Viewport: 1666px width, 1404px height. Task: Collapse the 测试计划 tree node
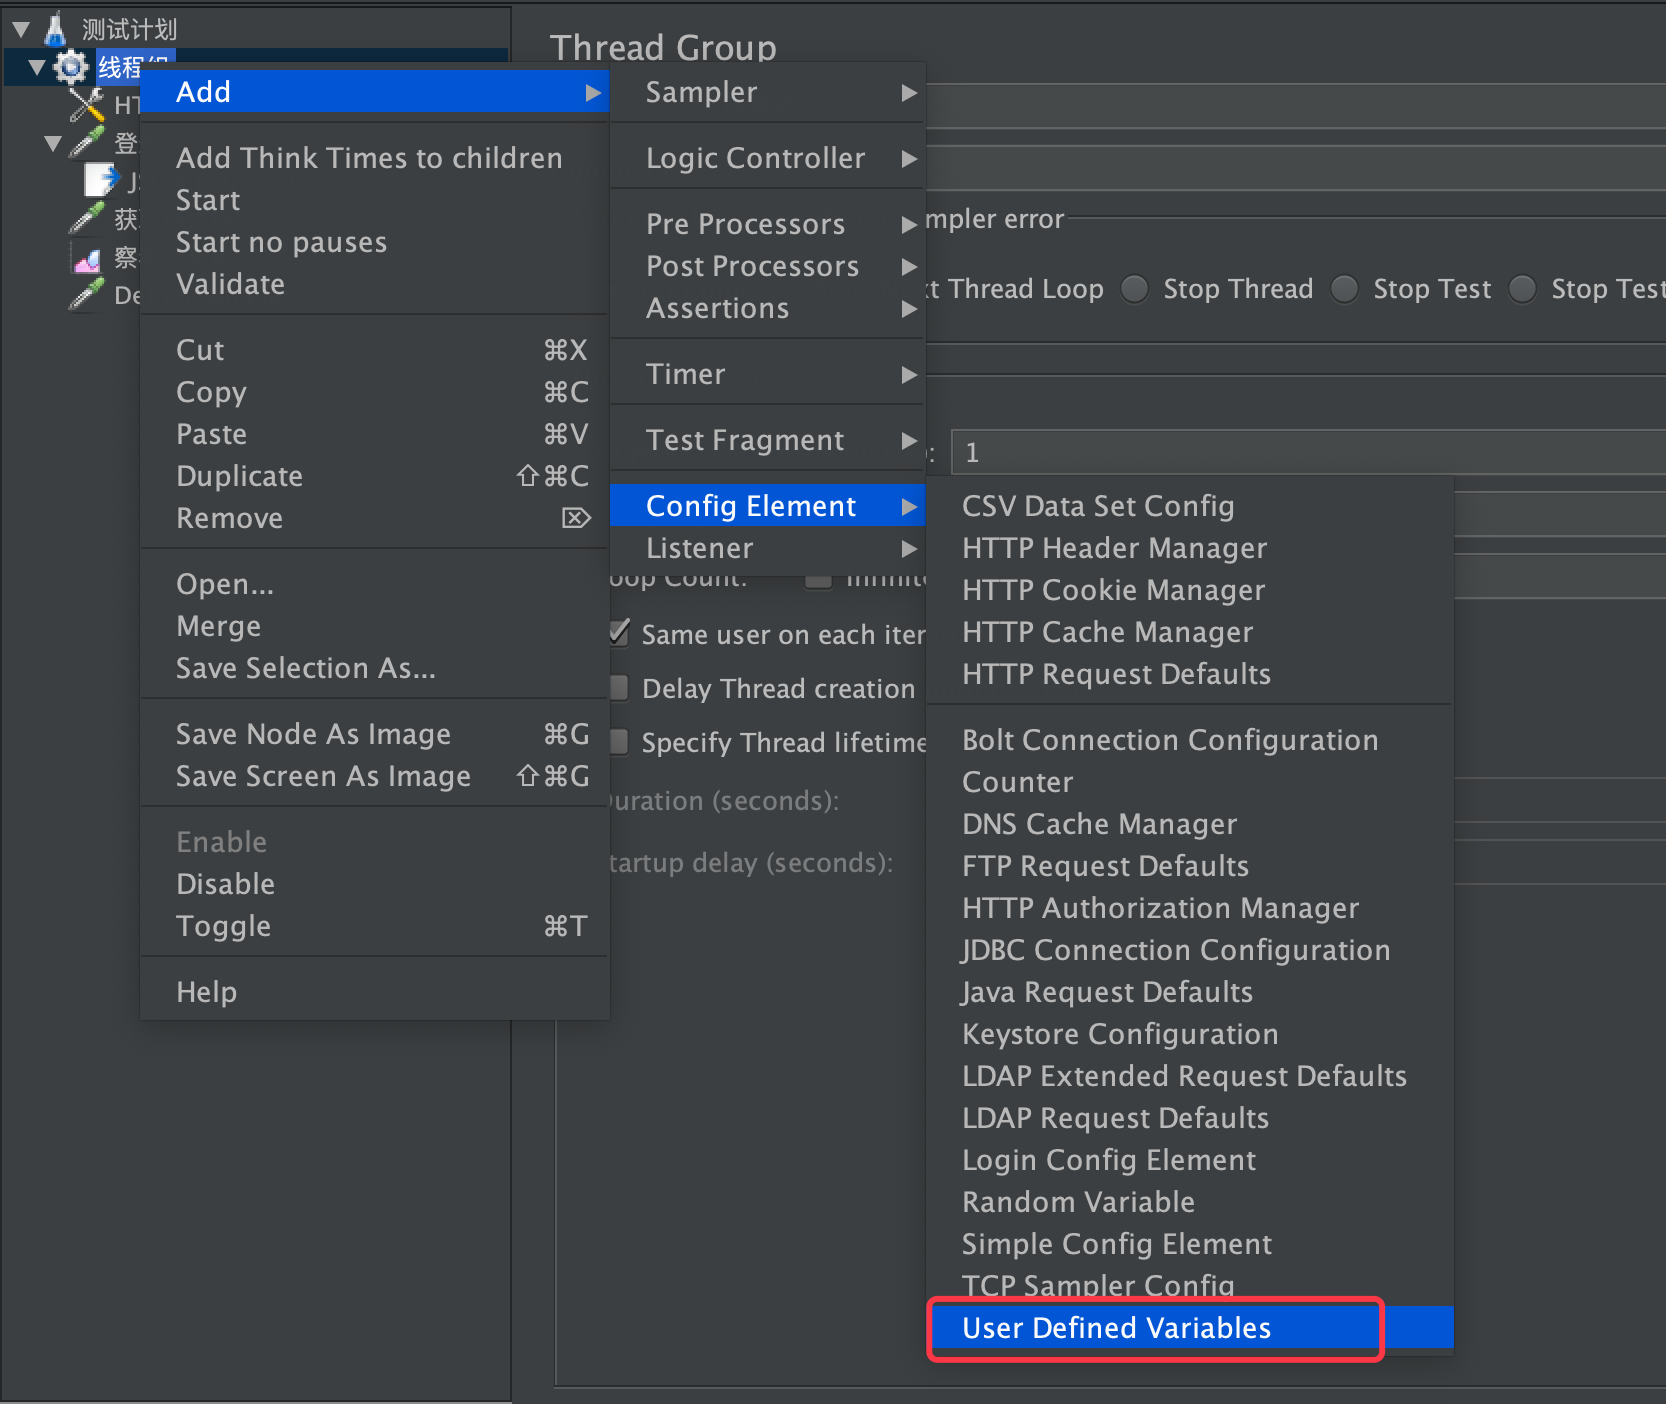(x=21, y=29)
